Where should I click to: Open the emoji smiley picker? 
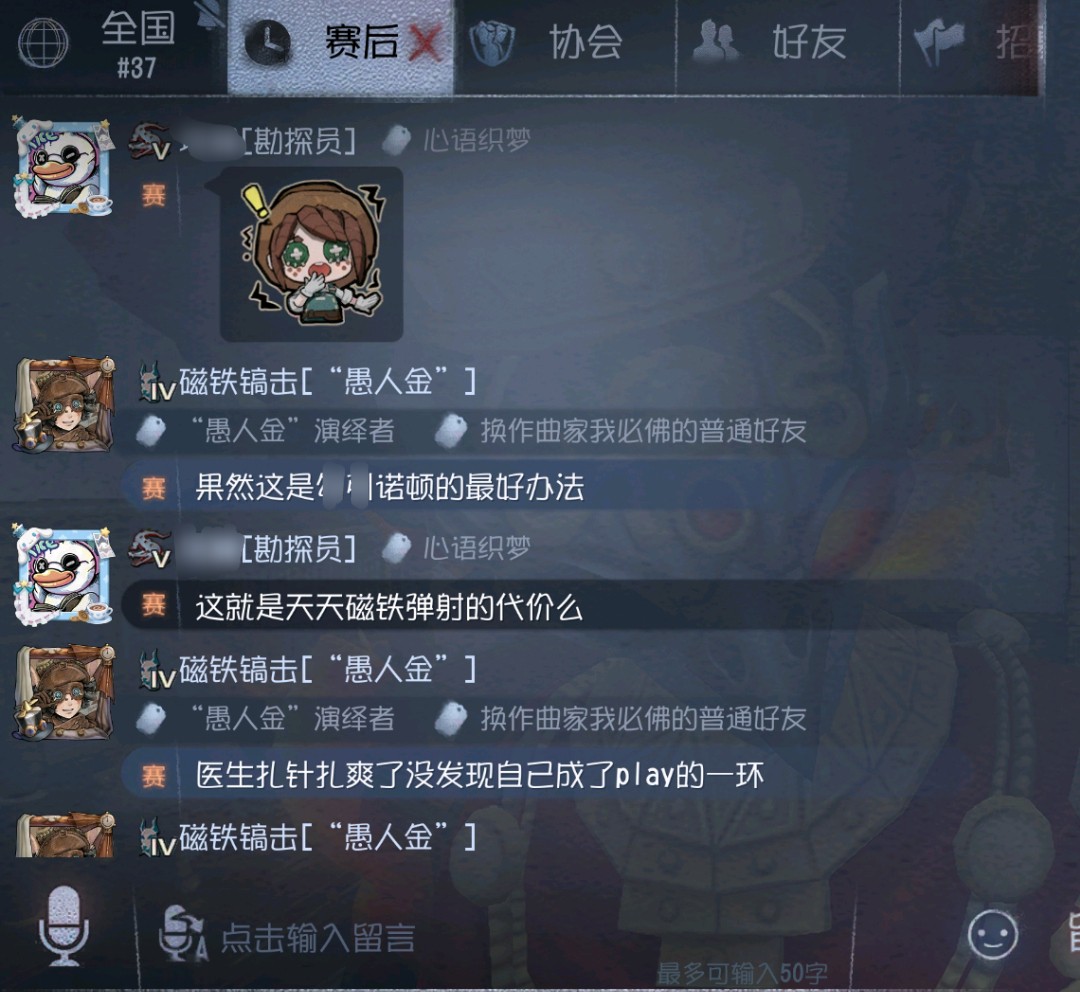[x=993, y=935]
